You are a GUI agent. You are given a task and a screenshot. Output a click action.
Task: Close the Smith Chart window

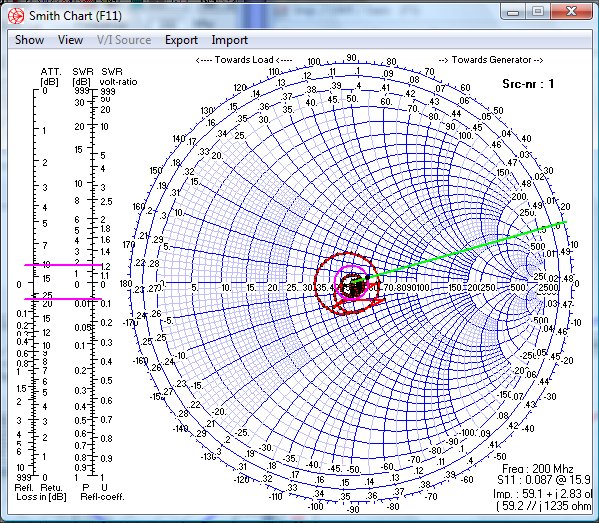[x=571, y=12]
